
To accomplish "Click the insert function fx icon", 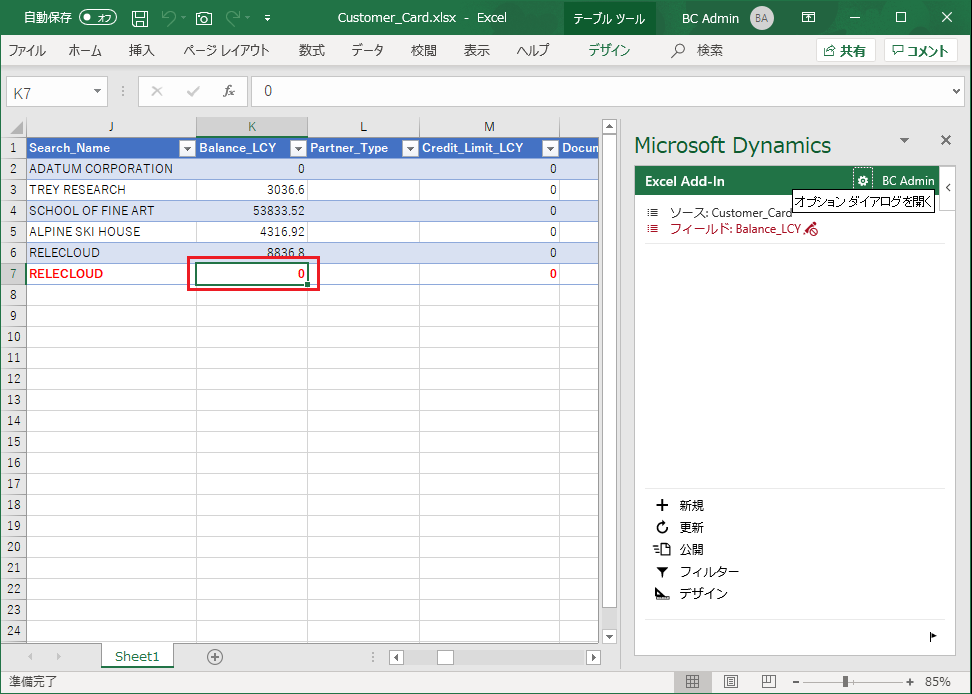I will point(229,92).
